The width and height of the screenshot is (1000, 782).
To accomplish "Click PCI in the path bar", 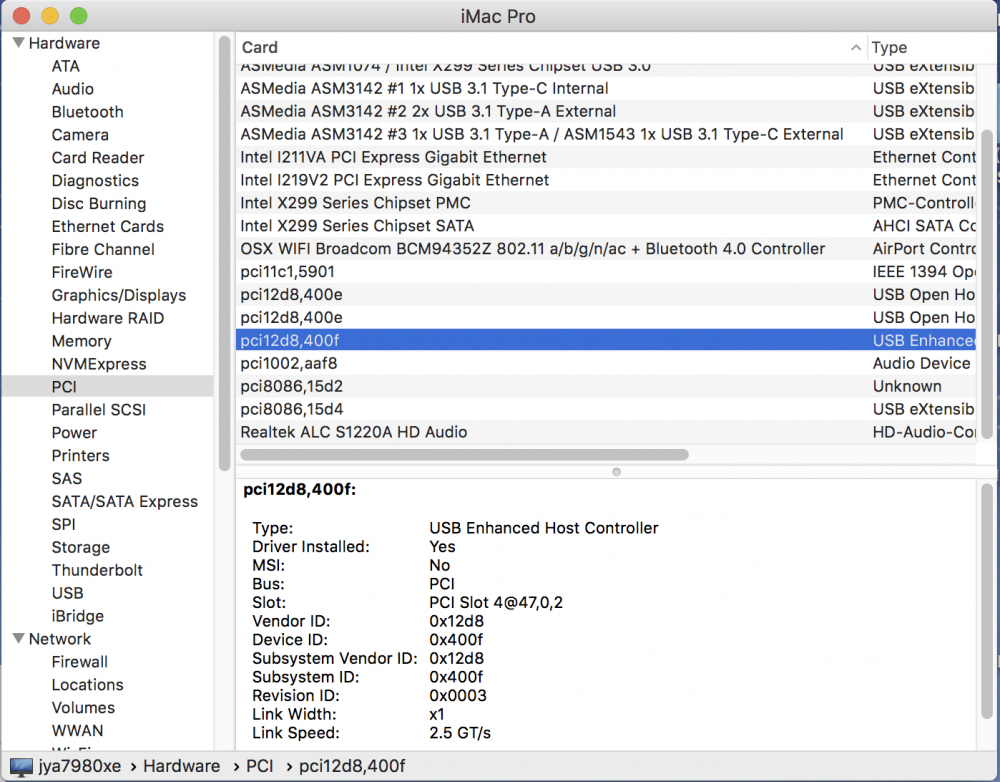I will (x=260, y=766).
